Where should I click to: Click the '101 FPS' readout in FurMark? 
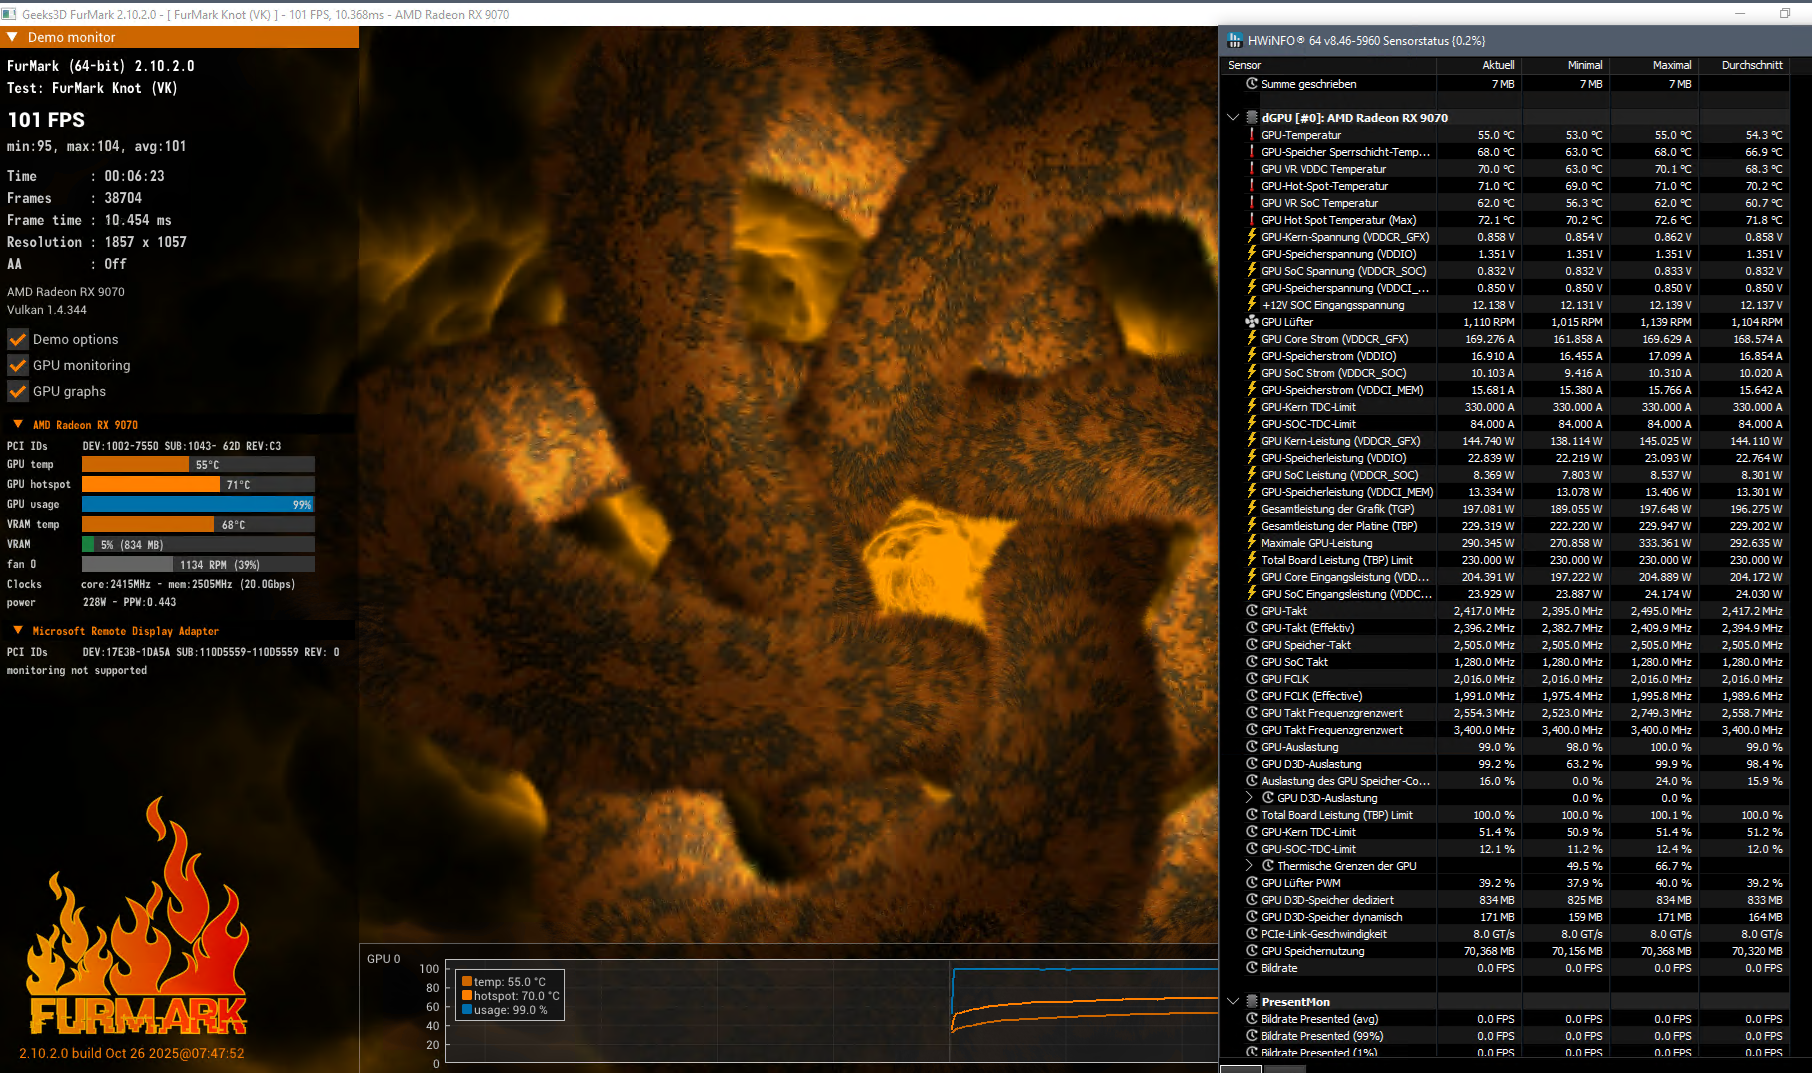click(46, 120)
